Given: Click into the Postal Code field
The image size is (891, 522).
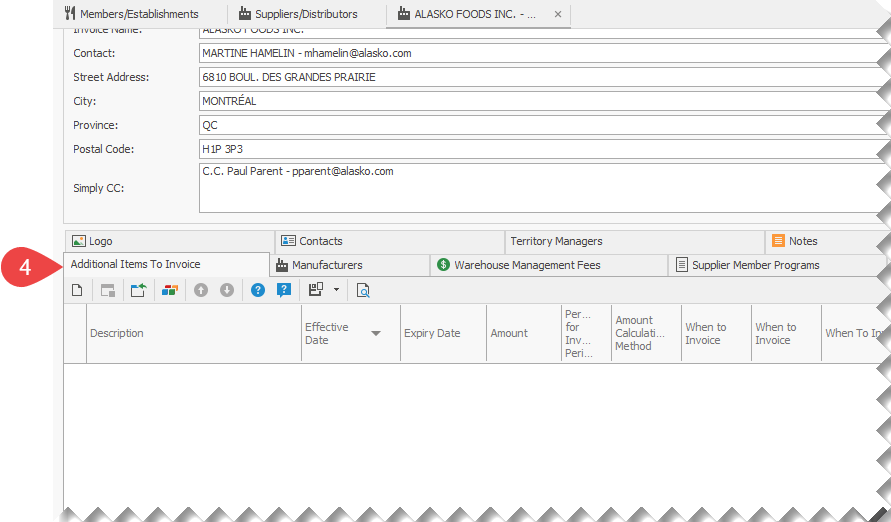Looking at the screenshot, I should 540,149.
